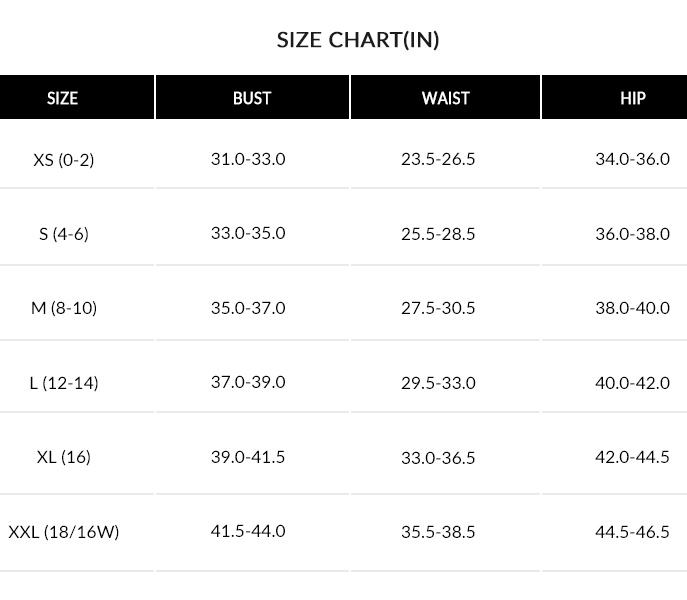The width and height of the screenshot is (687, 600).
Task: Click the M hip value 38.0-40.0
Action: [x=632, y=307]
